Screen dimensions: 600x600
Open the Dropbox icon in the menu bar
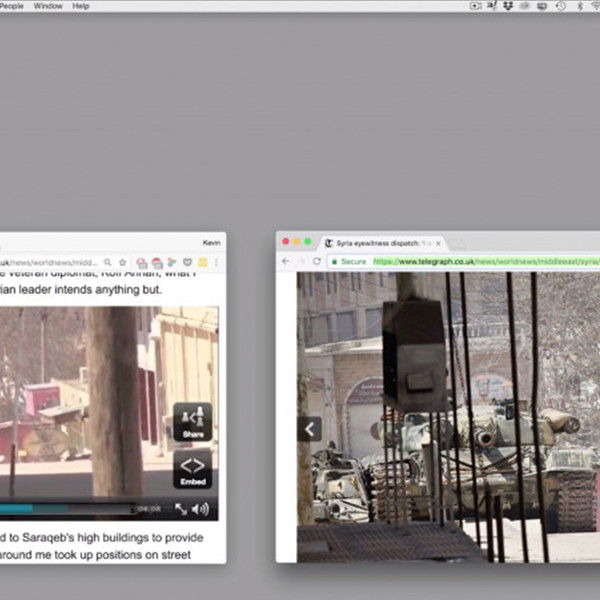coord(508,6)
